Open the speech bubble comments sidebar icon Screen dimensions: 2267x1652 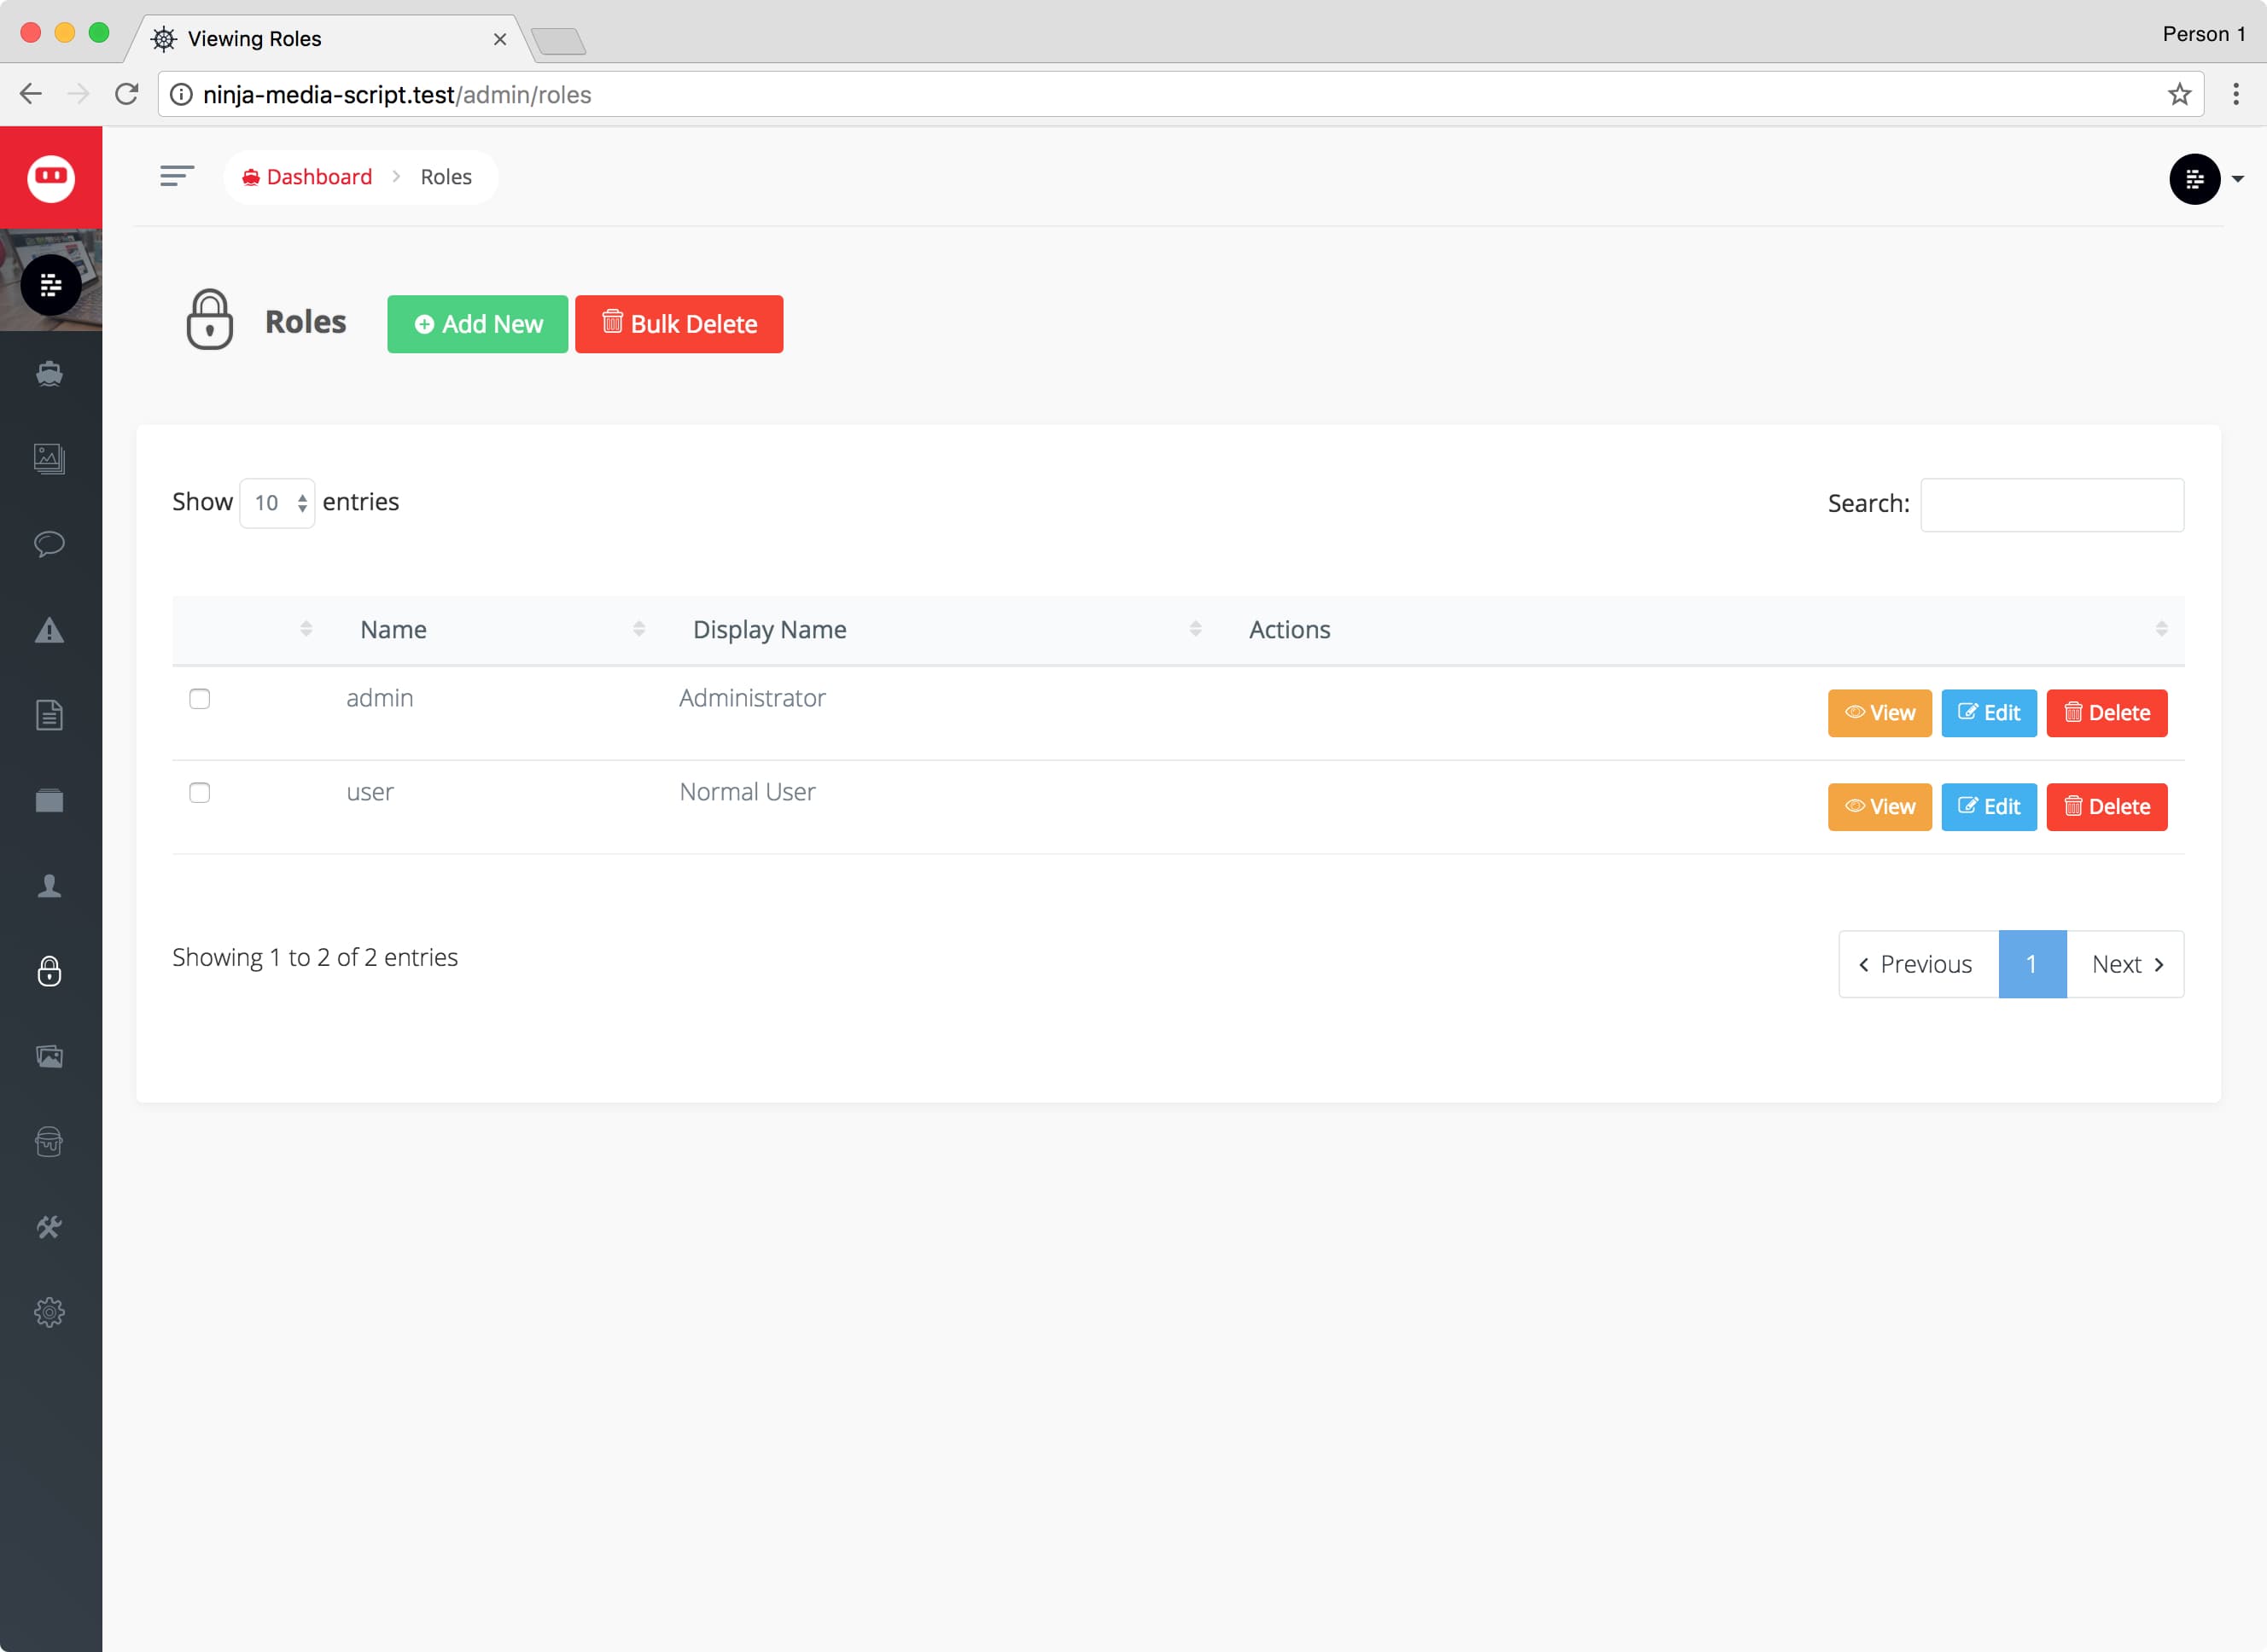point(49,543)
